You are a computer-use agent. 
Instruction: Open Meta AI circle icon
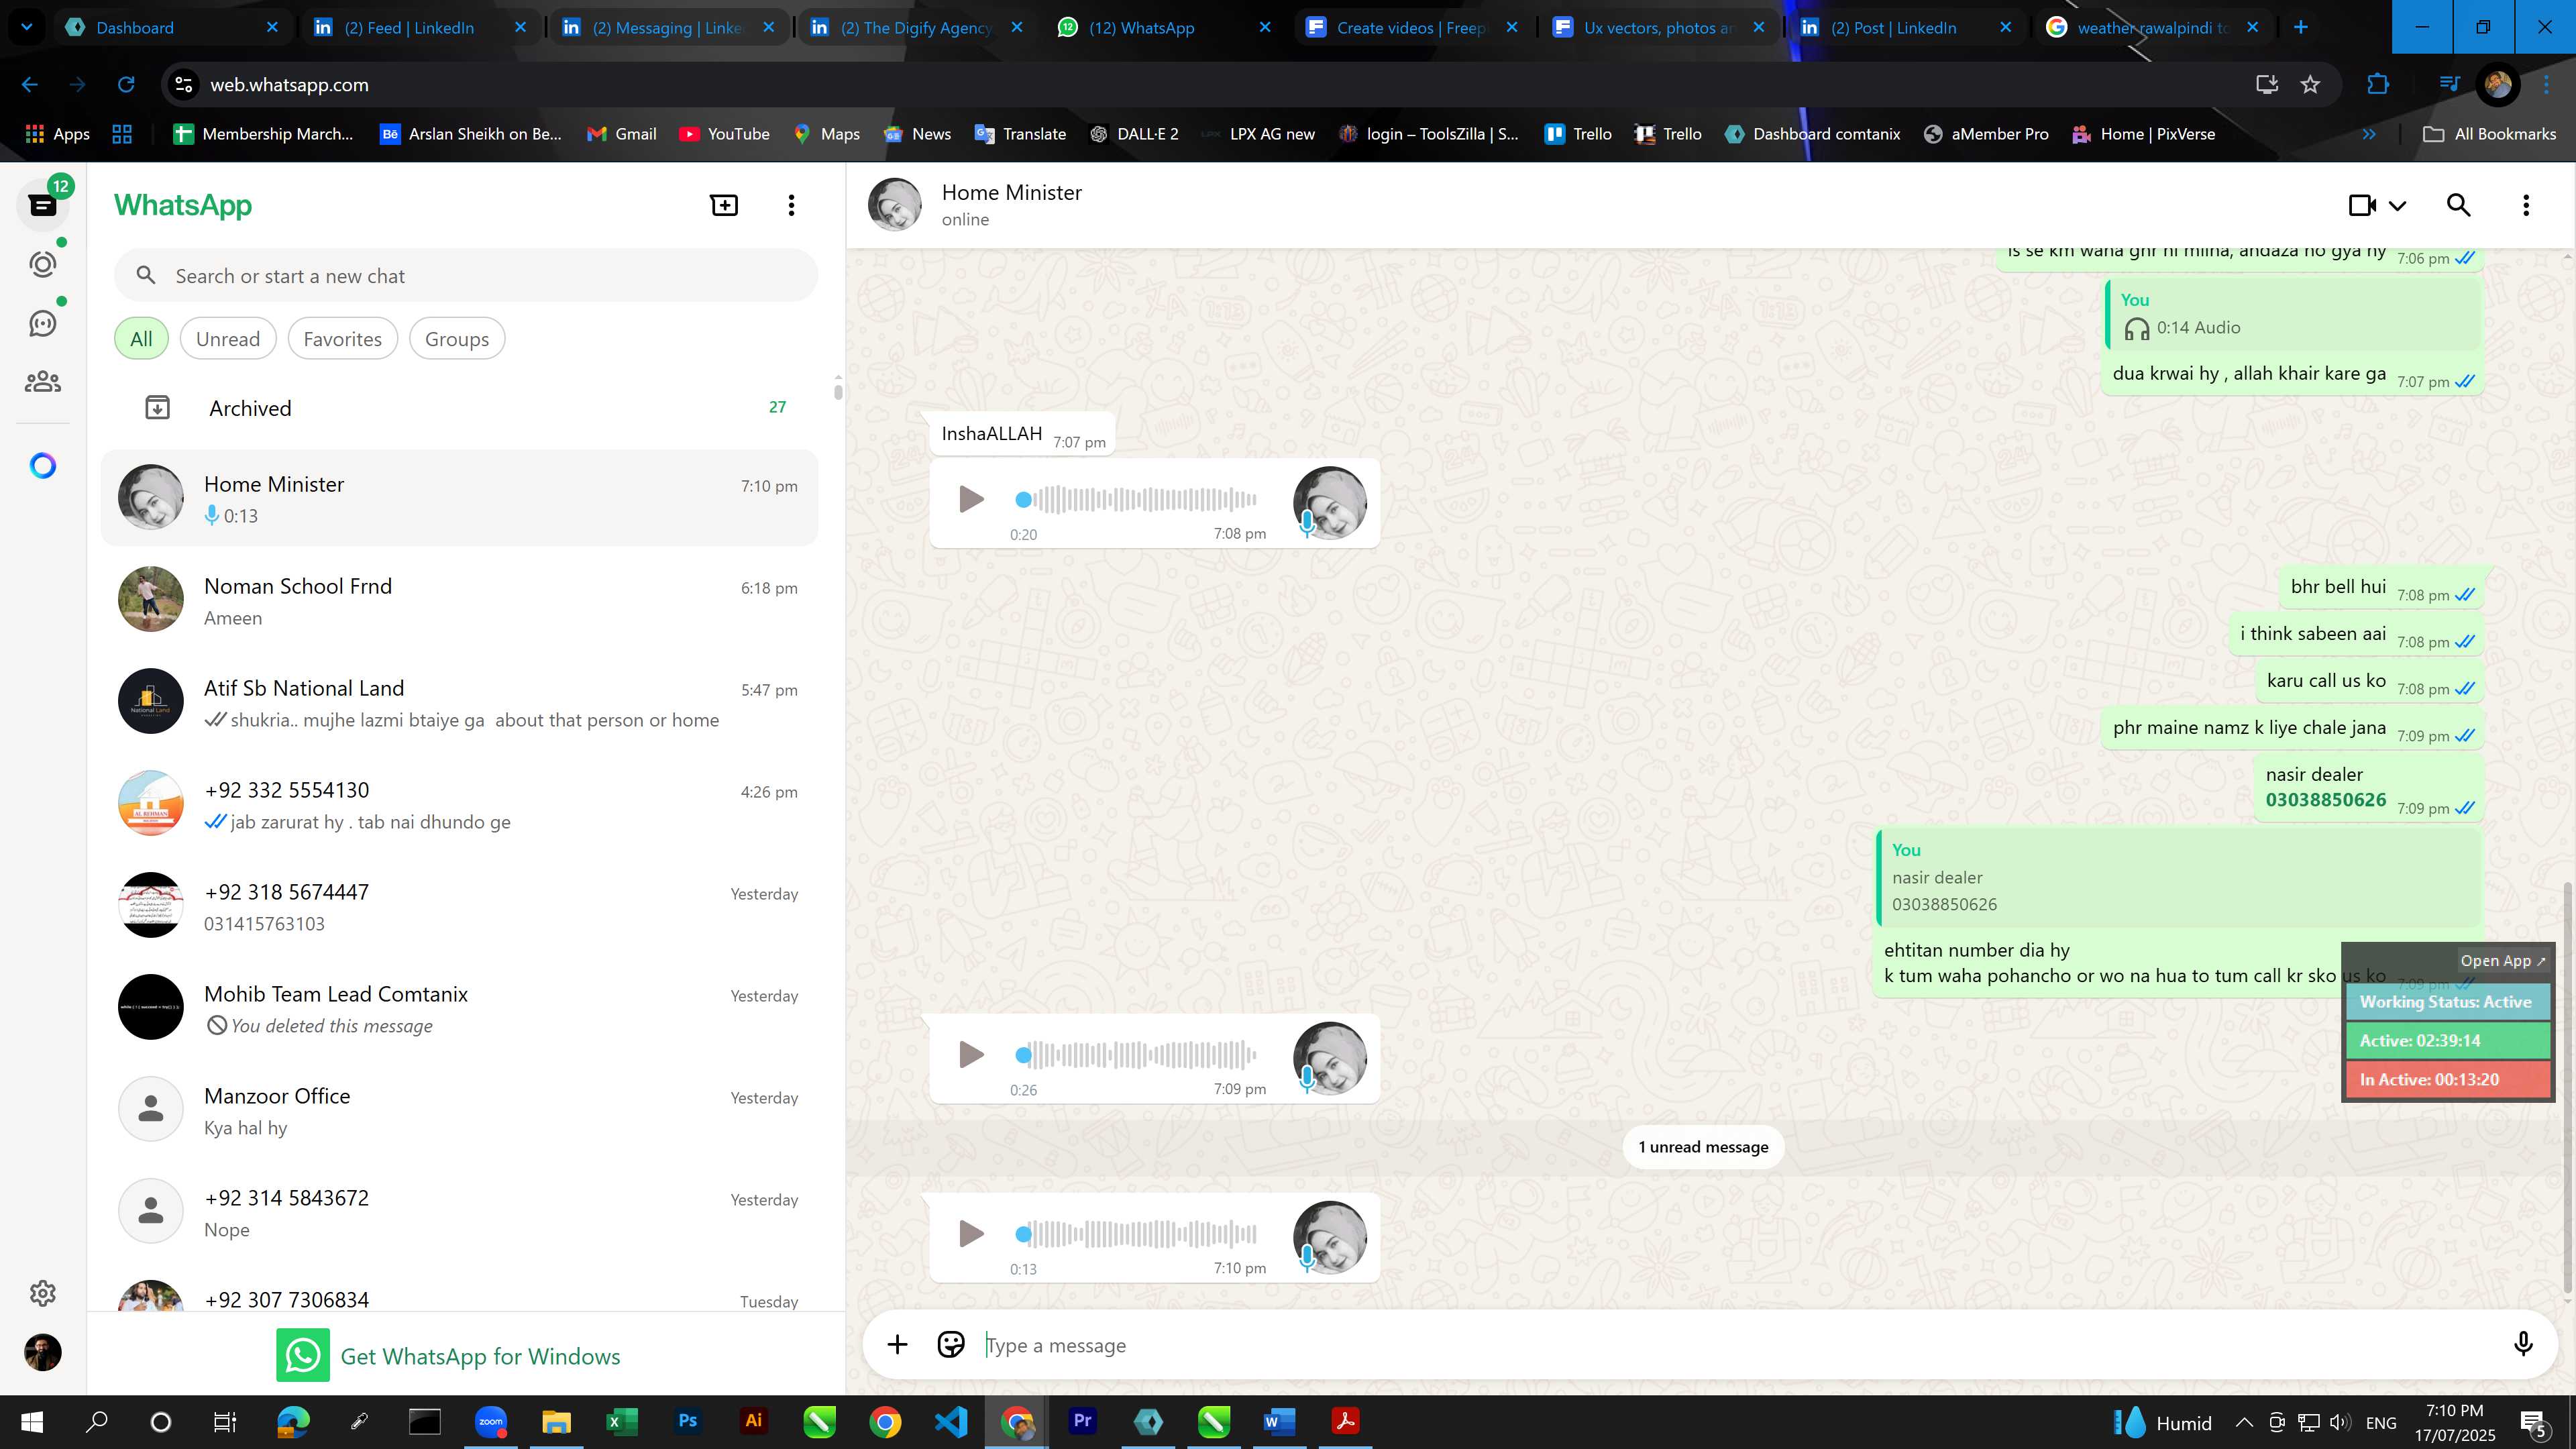pos(42,465)
